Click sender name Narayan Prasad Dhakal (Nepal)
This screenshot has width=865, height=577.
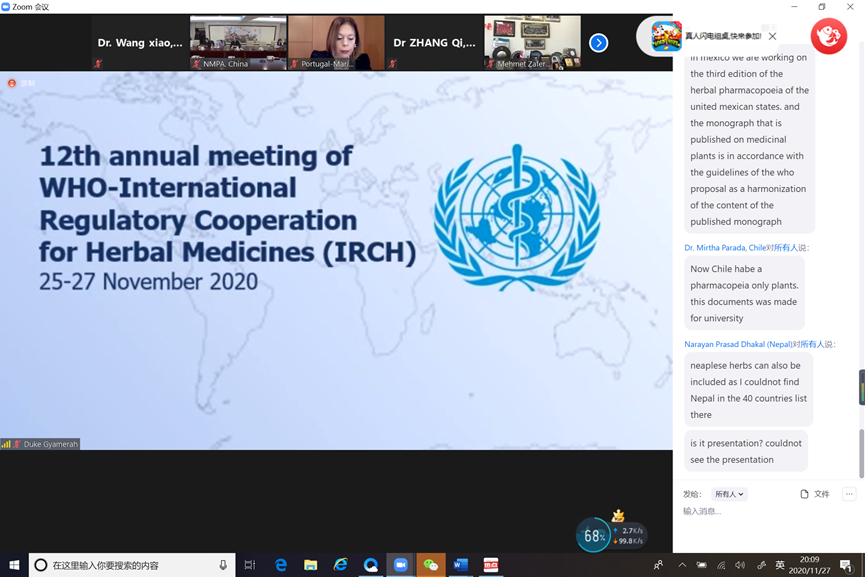[738, 344]
